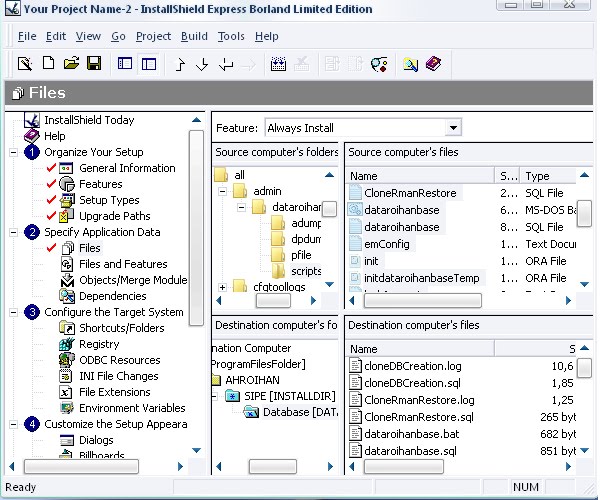
Task: Open the Features view
Action: pyautogui.click(x=101, y=184)
